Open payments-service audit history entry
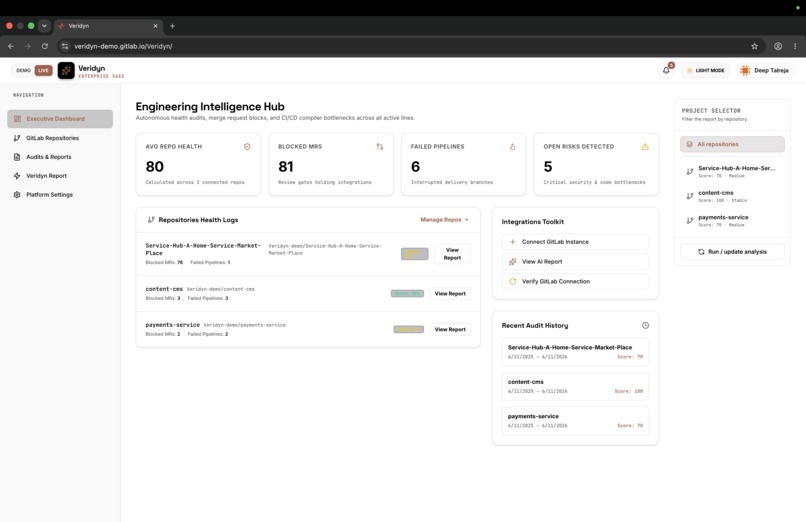The height and width of the screenshot is (522, 806). [x=575, y=421]
